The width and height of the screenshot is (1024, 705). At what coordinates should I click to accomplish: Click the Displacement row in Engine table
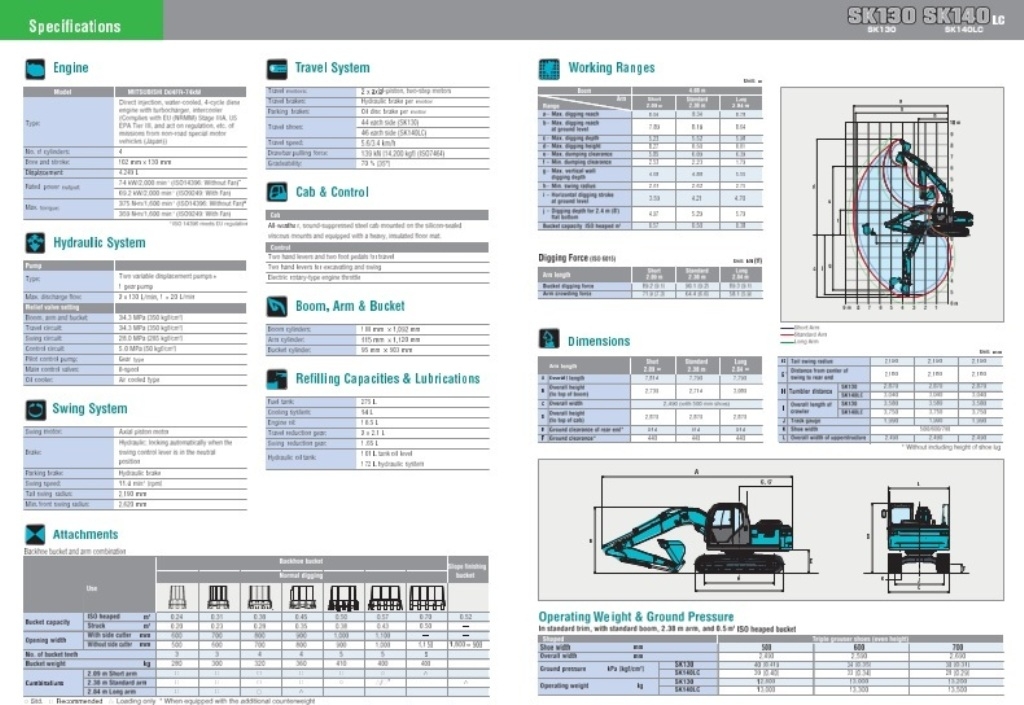(x=135, y=173)
